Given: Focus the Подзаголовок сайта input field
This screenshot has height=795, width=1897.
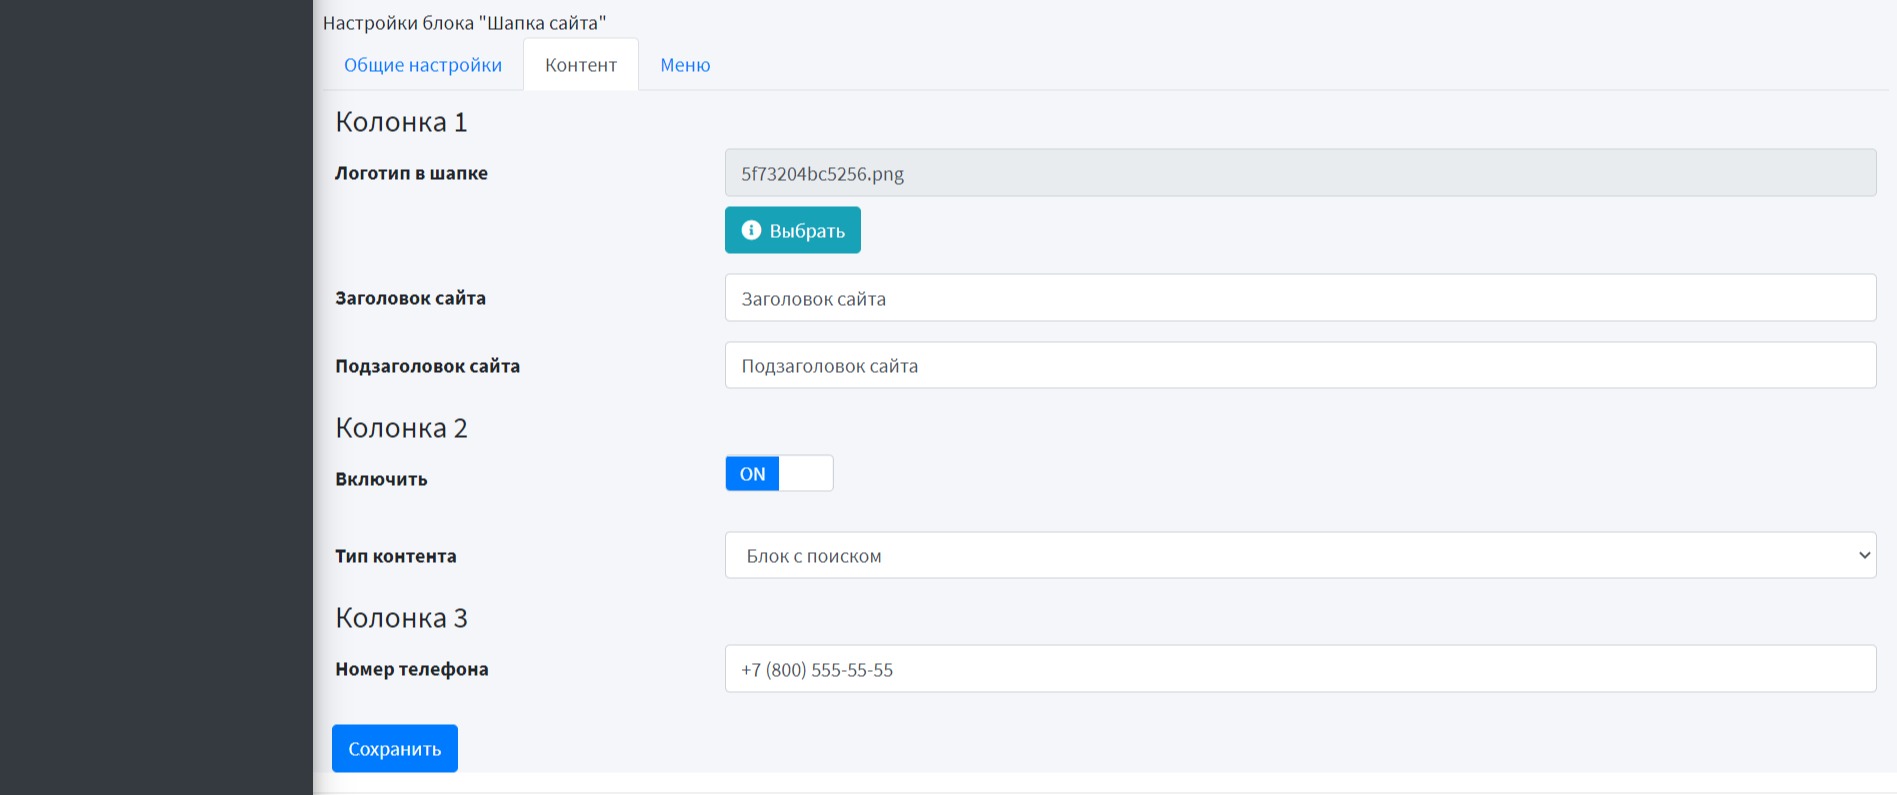Looking at the screenshot, I should coord(1300,365).
